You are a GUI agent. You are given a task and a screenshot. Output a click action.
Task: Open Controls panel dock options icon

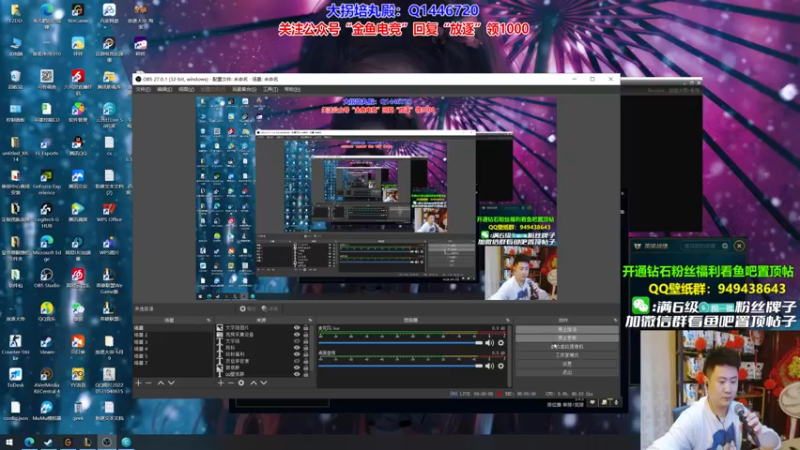click(615, 320)
